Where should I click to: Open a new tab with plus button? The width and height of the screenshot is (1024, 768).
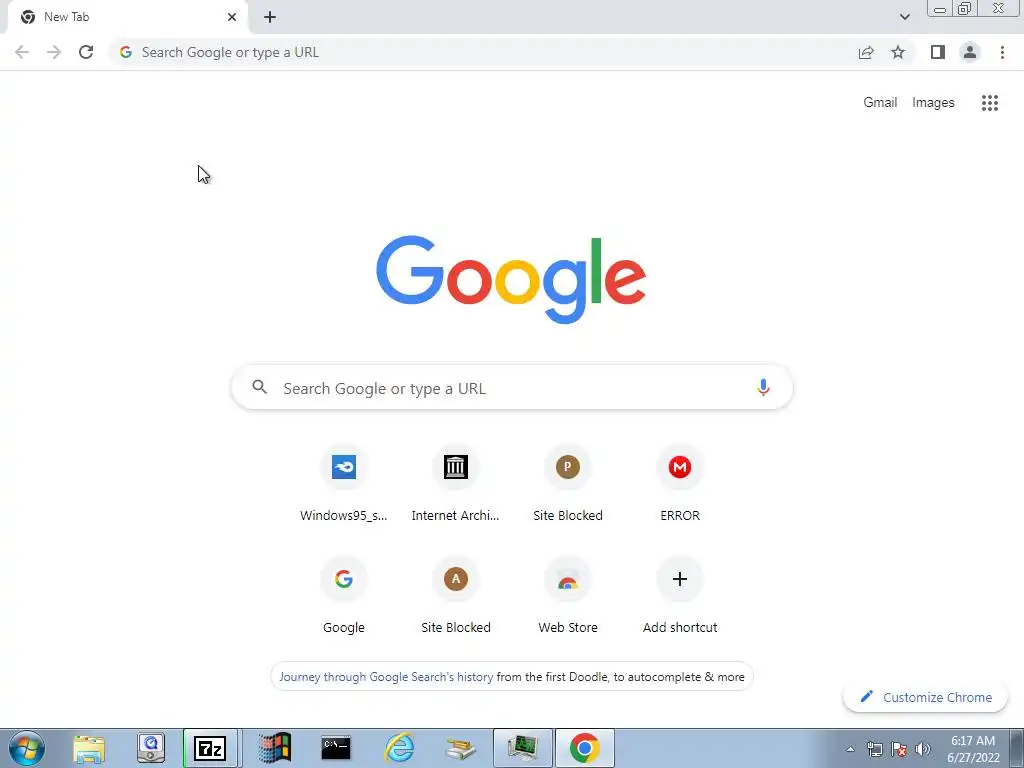point(270,17)
